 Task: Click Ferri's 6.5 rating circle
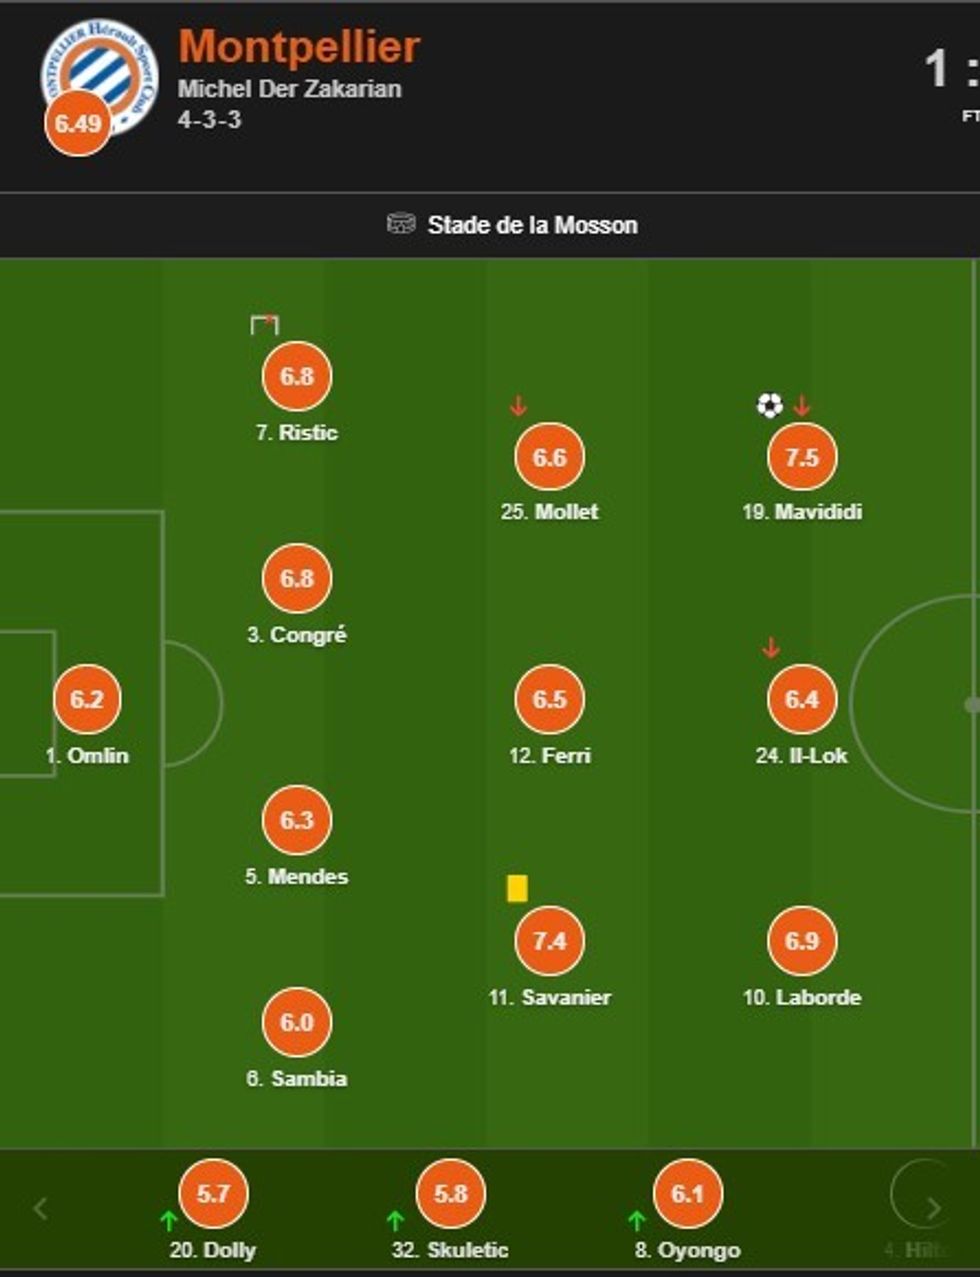(549, 699)
